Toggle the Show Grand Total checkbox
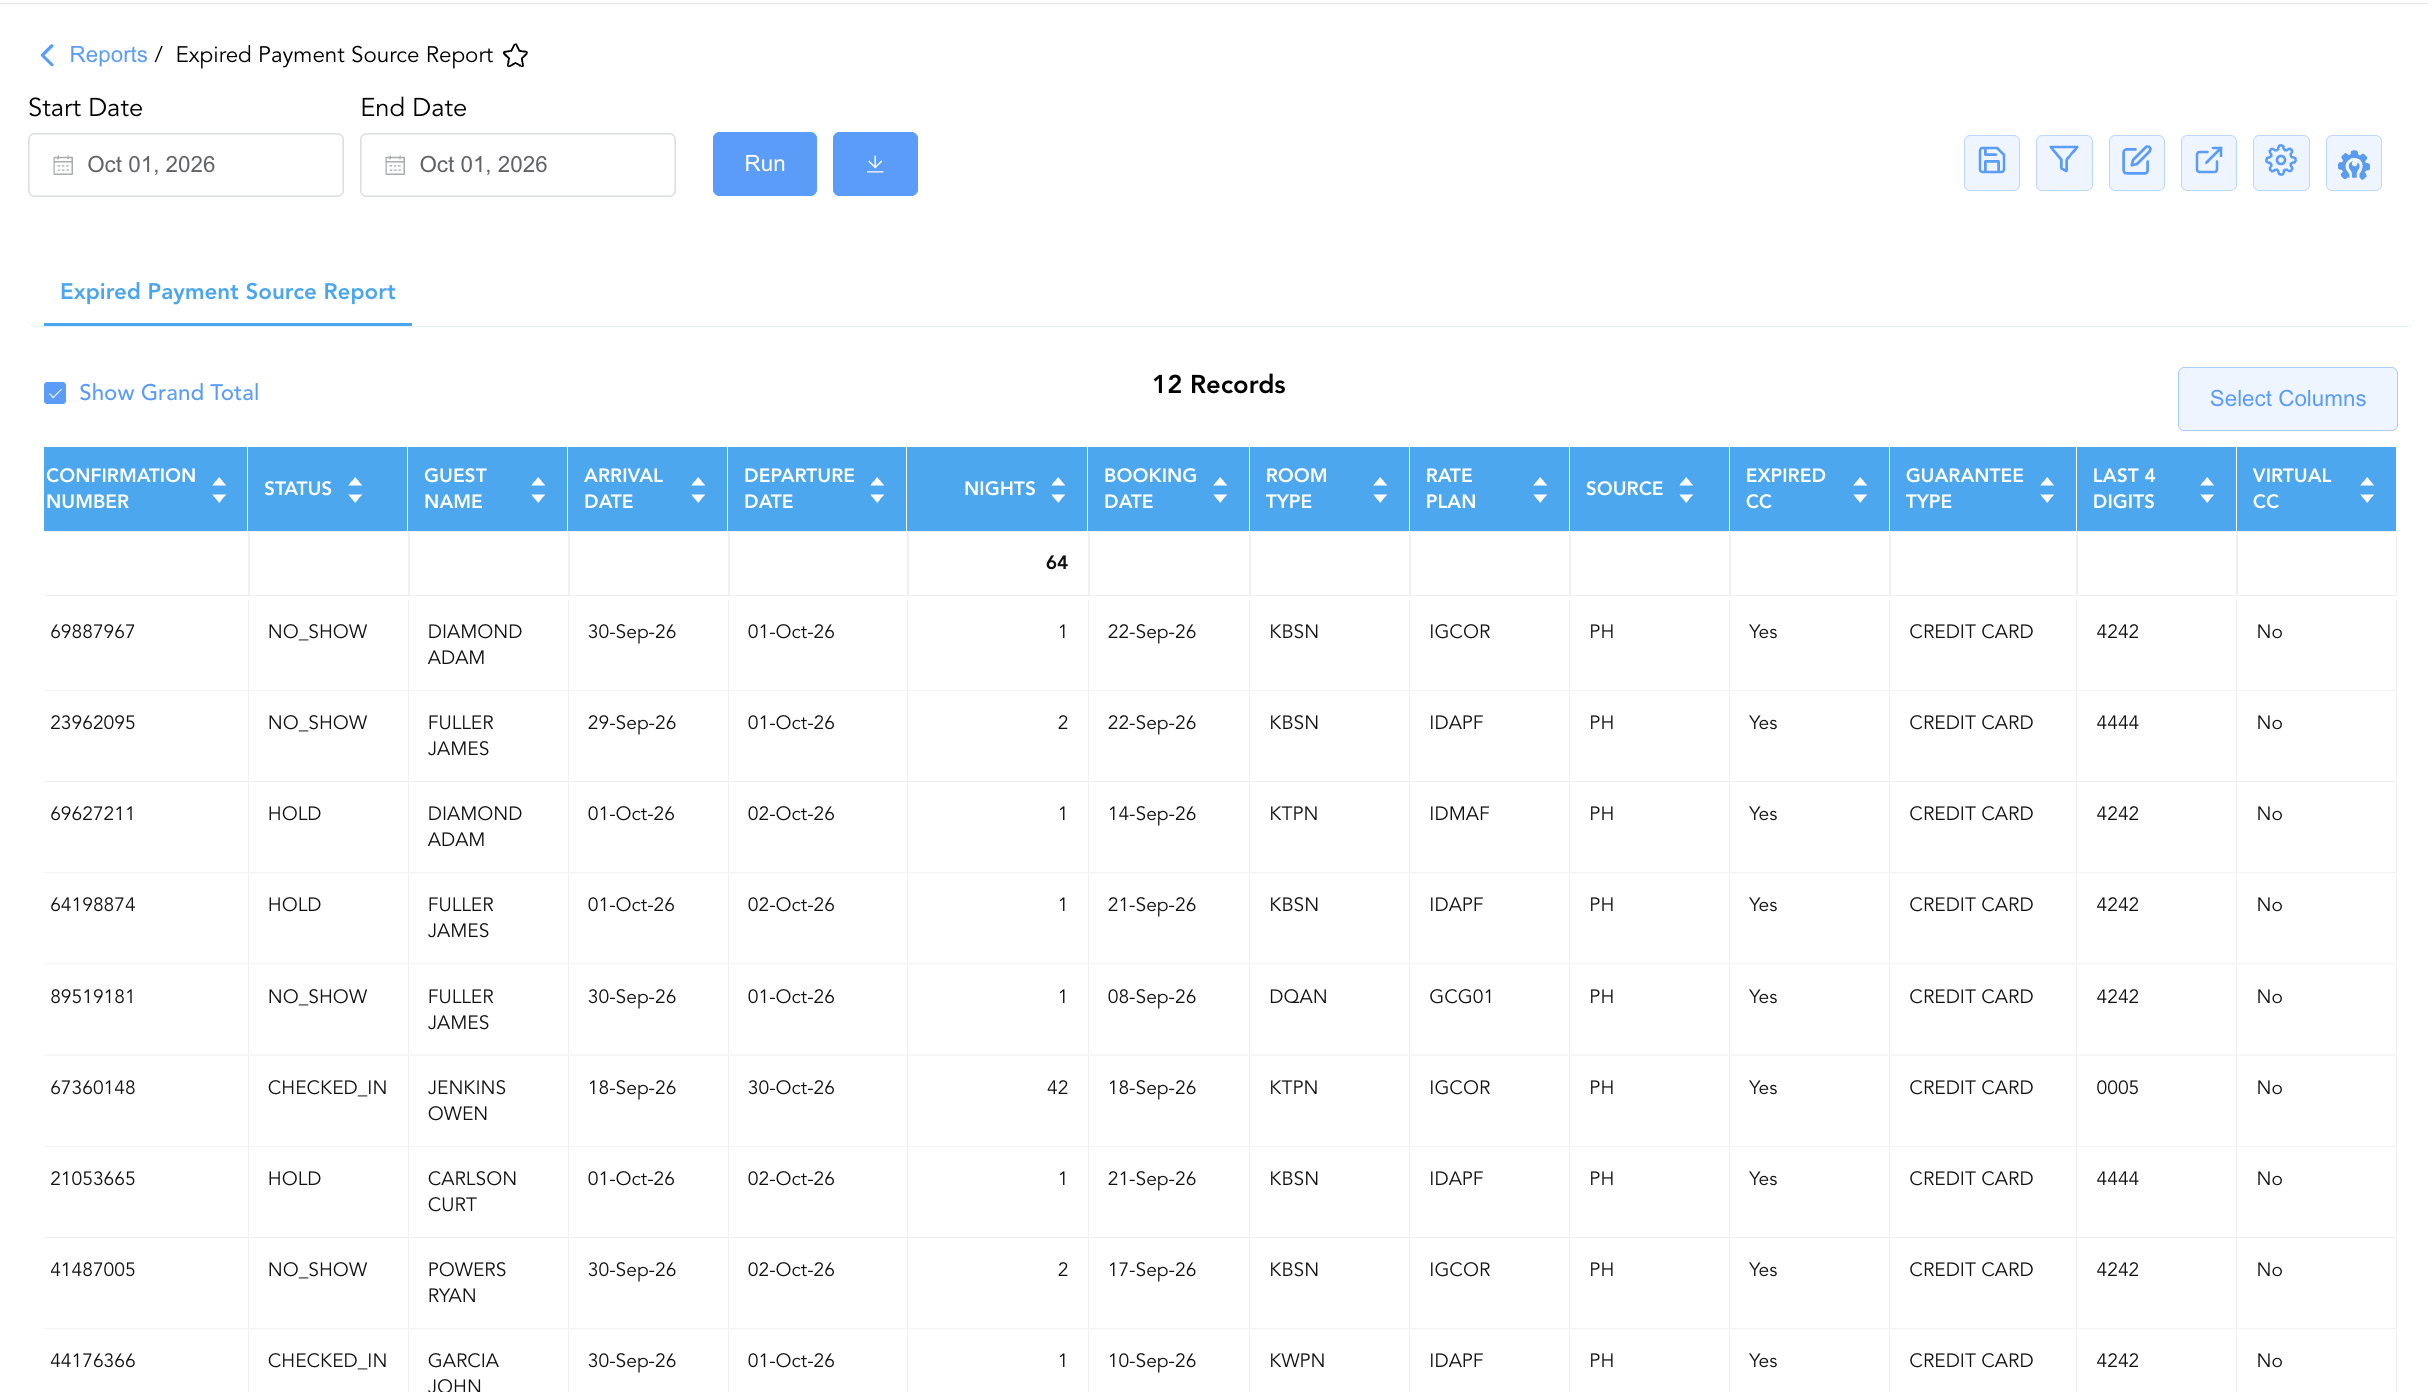The width and height of the screenshot is (2428, 1400). 55,393
